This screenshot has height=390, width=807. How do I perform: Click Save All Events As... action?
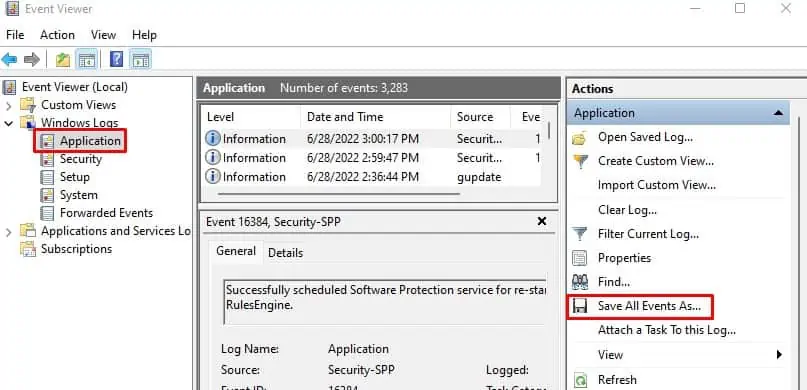(x=649, y=306)
